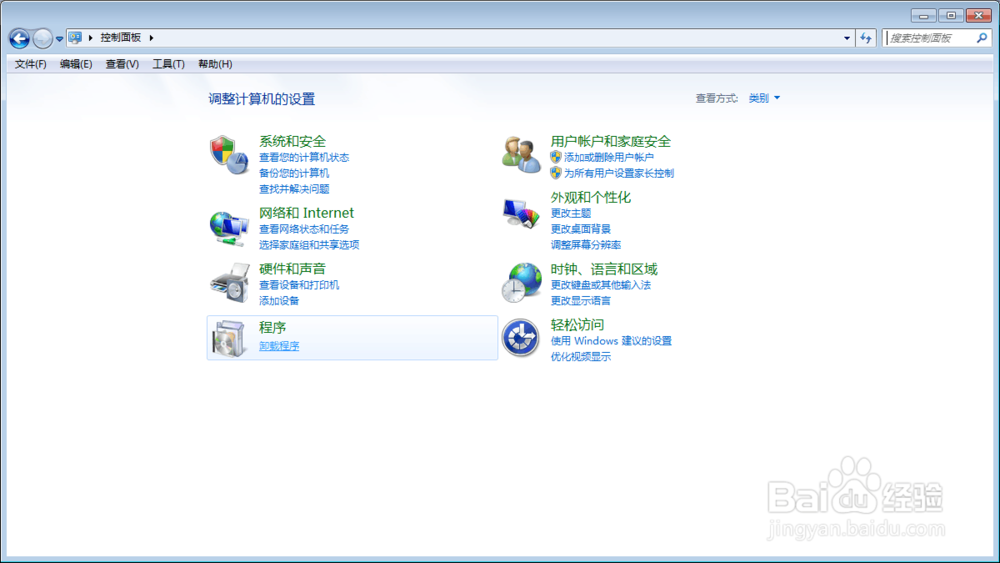The height and width of the screenshot is (563, 1000).
Task: Click 查看设备和打印机 link
Action: click(x=299, y=285)
